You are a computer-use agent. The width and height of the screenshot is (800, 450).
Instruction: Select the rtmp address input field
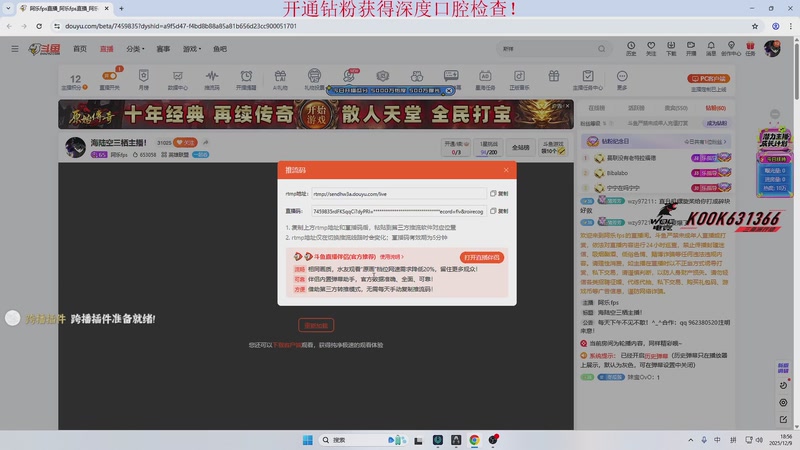(398, 194)
